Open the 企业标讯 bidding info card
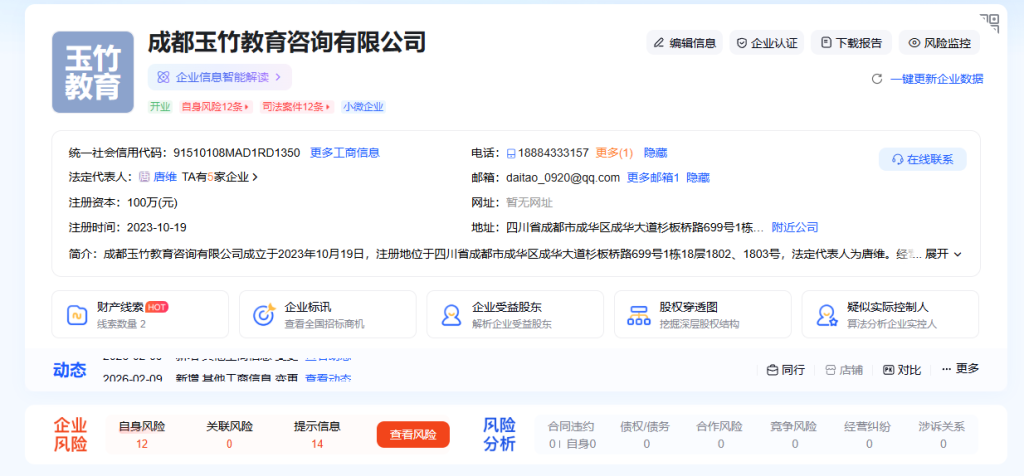1024x476 pixels. click(x=327, y=315)
